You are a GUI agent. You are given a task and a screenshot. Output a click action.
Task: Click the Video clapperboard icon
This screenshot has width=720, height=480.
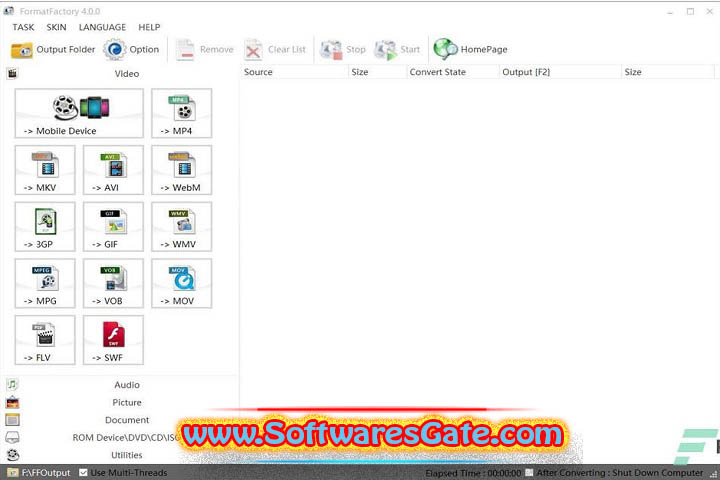click(x=12, y=73)
